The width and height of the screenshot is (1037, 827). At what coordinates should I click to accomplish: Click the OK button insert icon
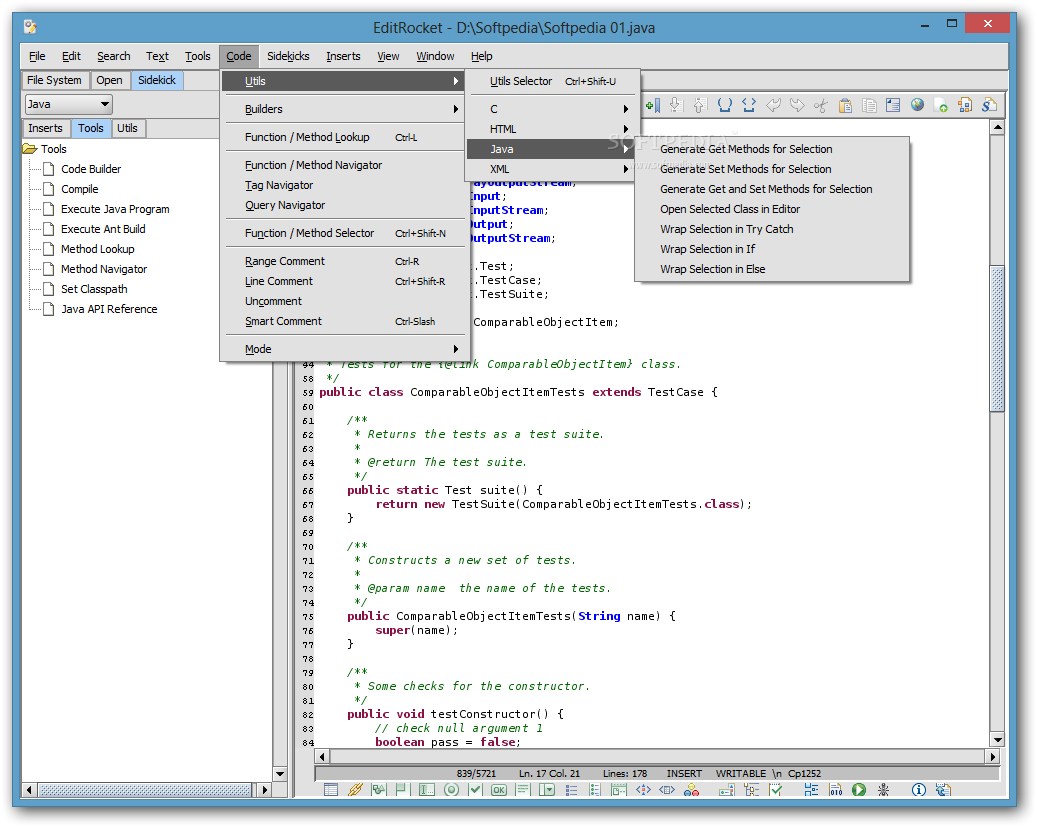click(x=499, y=789)
